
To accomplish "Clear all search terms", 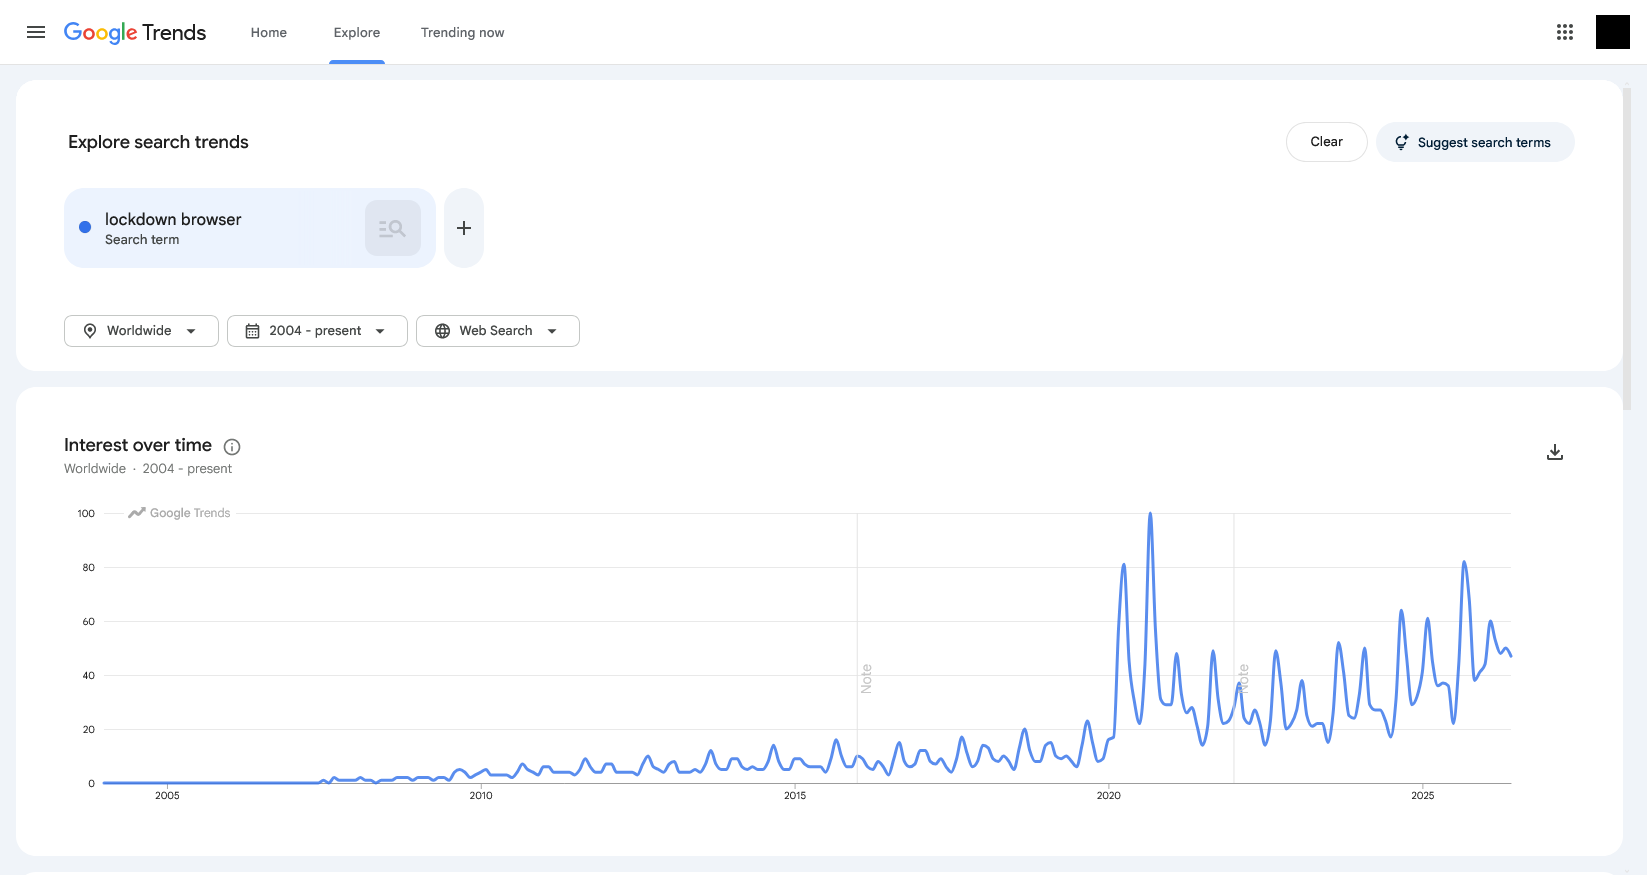I will click(x=1326, y=142).
